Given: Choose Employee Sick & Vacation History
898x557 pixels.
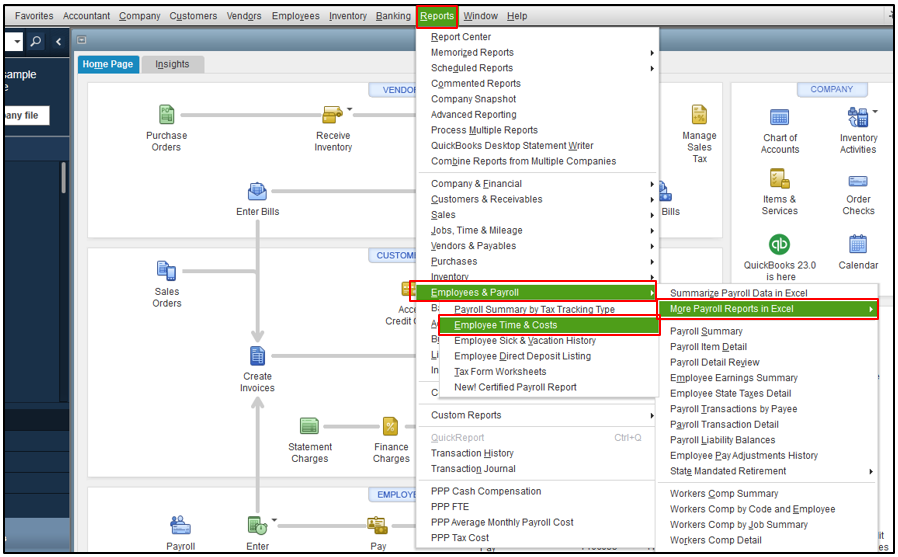Looking at the screenshot, I should coord(525,341).
